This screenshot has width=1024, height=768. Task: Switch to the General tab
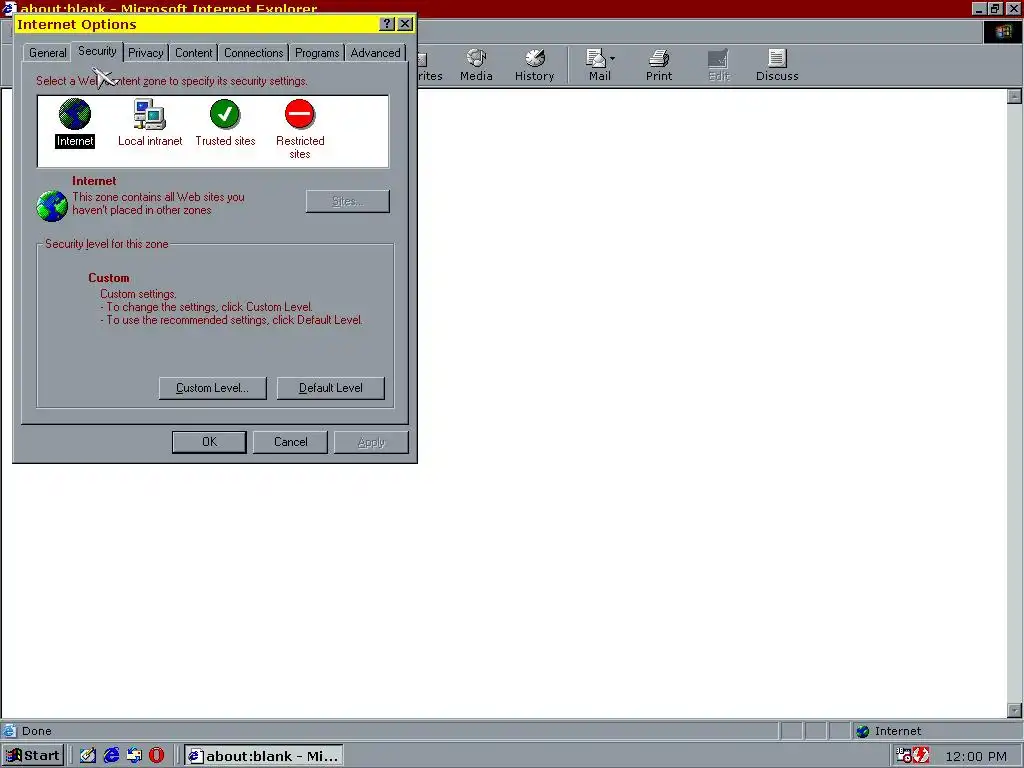[47, 53]
